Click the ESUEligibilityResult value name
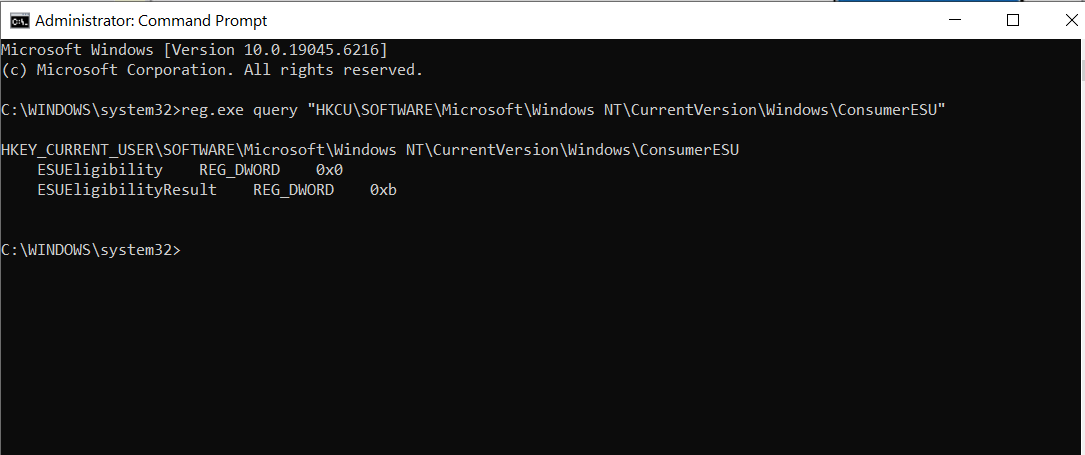 pos(127,190)
